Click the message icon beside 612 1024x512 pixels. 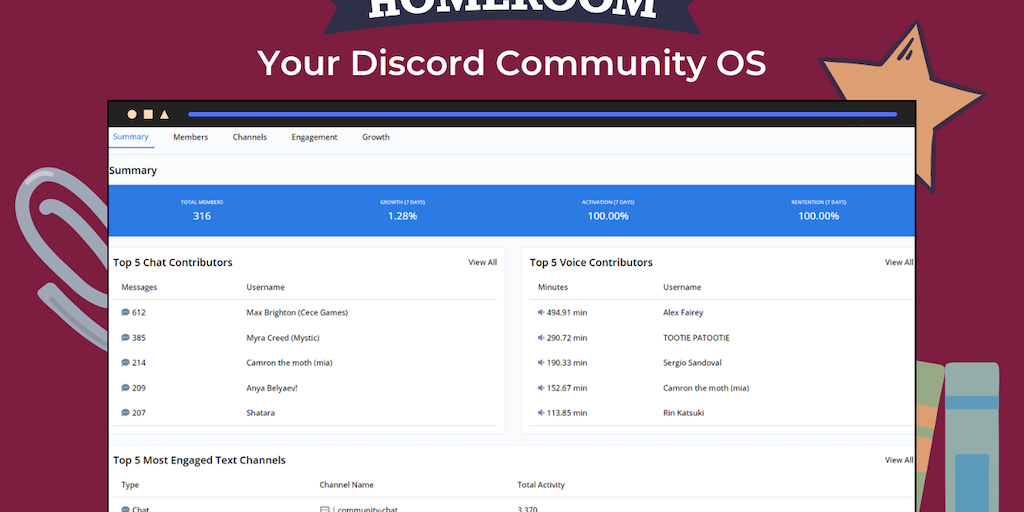tap(125, 312)
